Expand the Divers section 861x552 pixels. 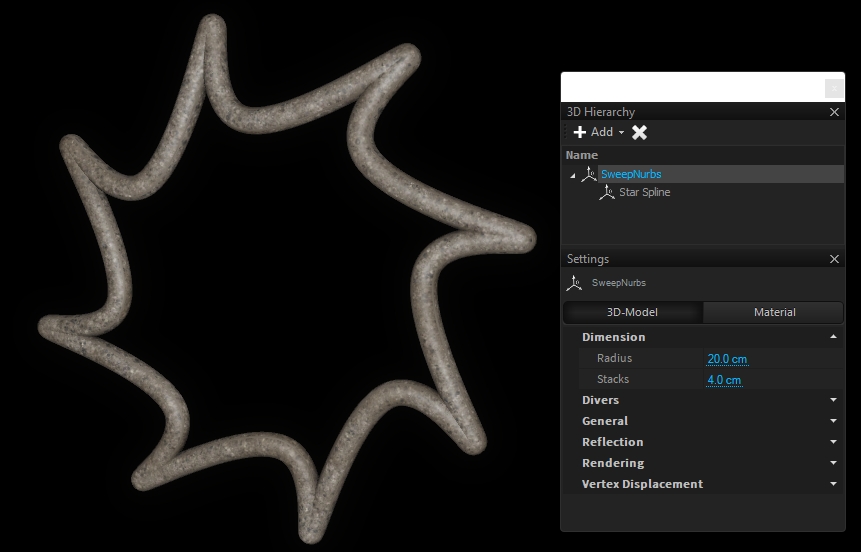[833, 400]
